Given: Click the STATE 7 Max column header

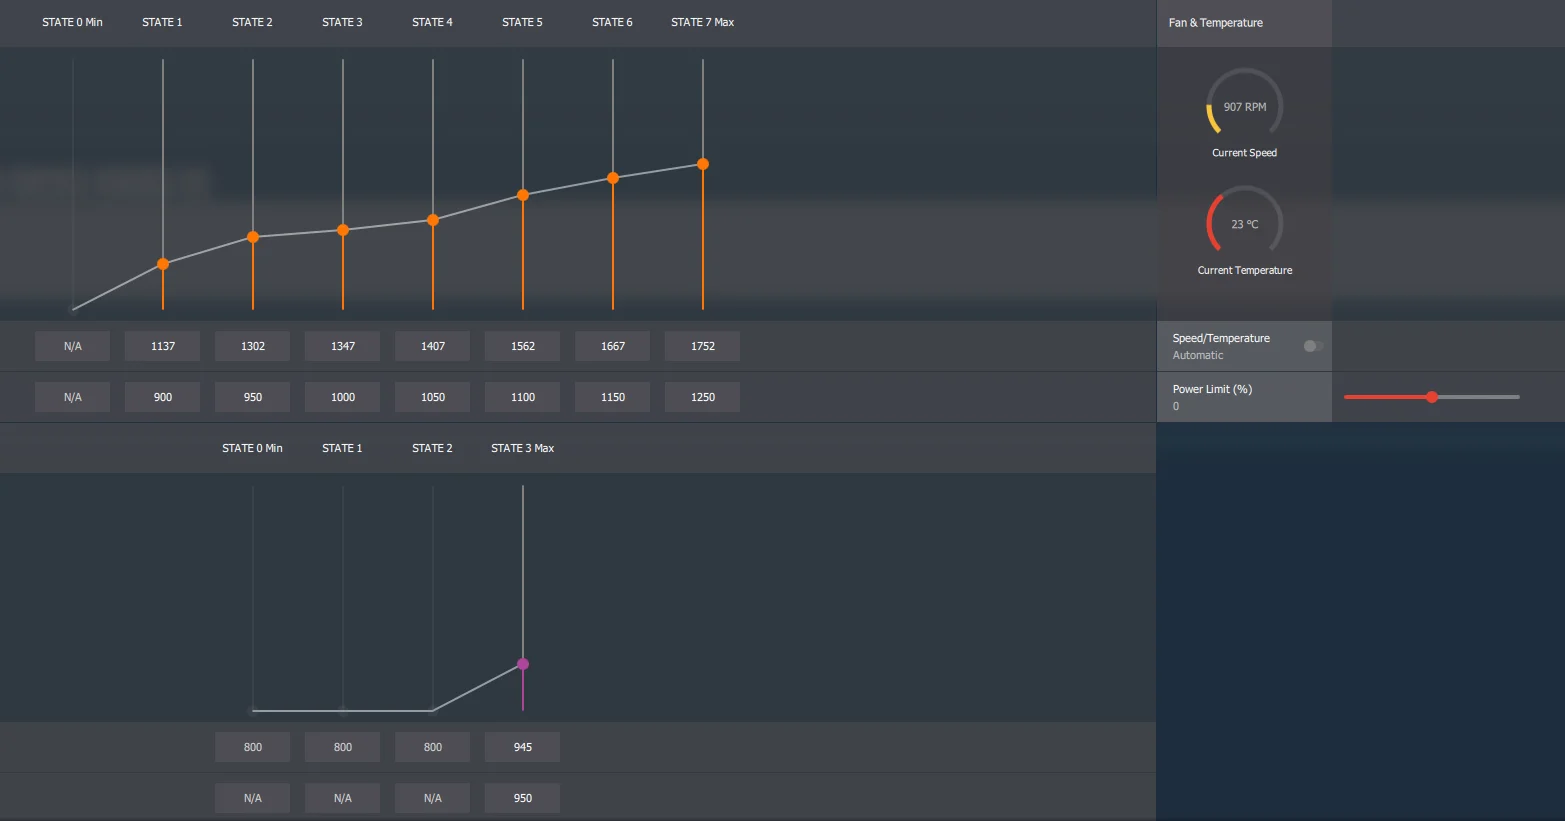Looking at the screenshot, I should [x=703, y=22].
